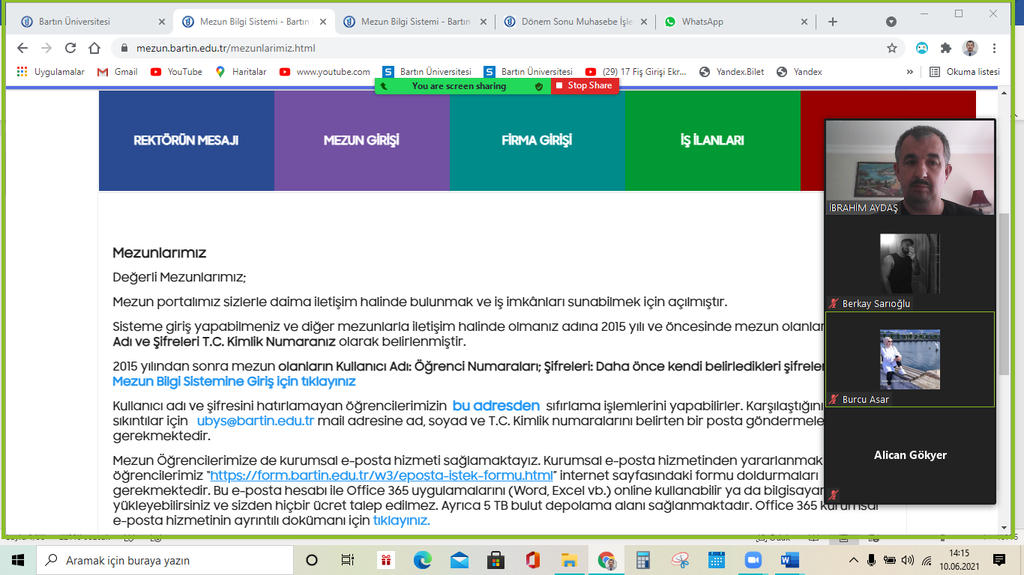The width and height of the screenshot is (1024, 575).
Task: Open Office app from taskbar
Action: [x=532, y=560]
